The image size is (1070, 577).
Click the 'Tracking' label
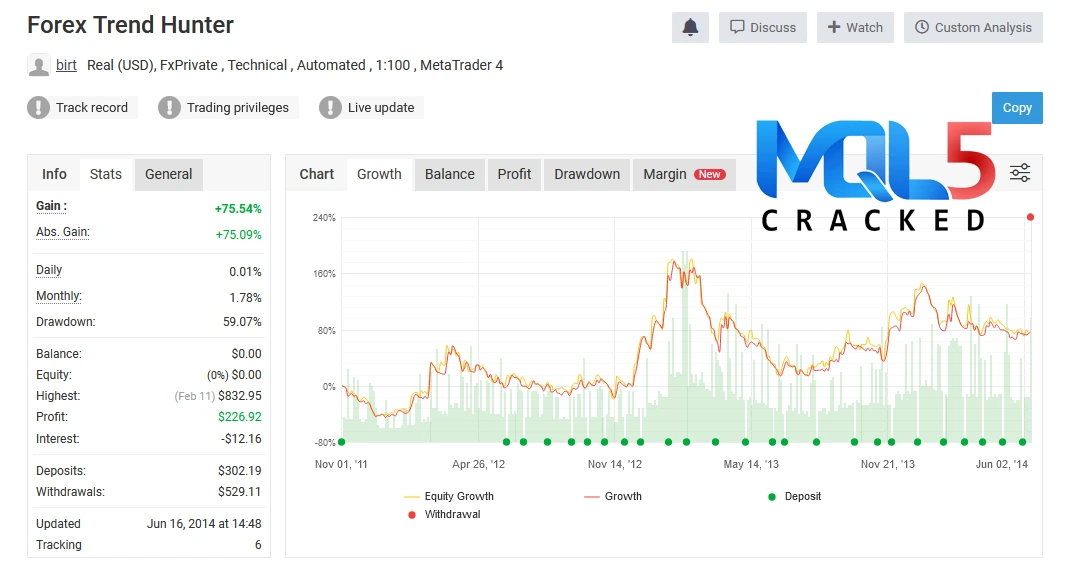tap(59, 545)
